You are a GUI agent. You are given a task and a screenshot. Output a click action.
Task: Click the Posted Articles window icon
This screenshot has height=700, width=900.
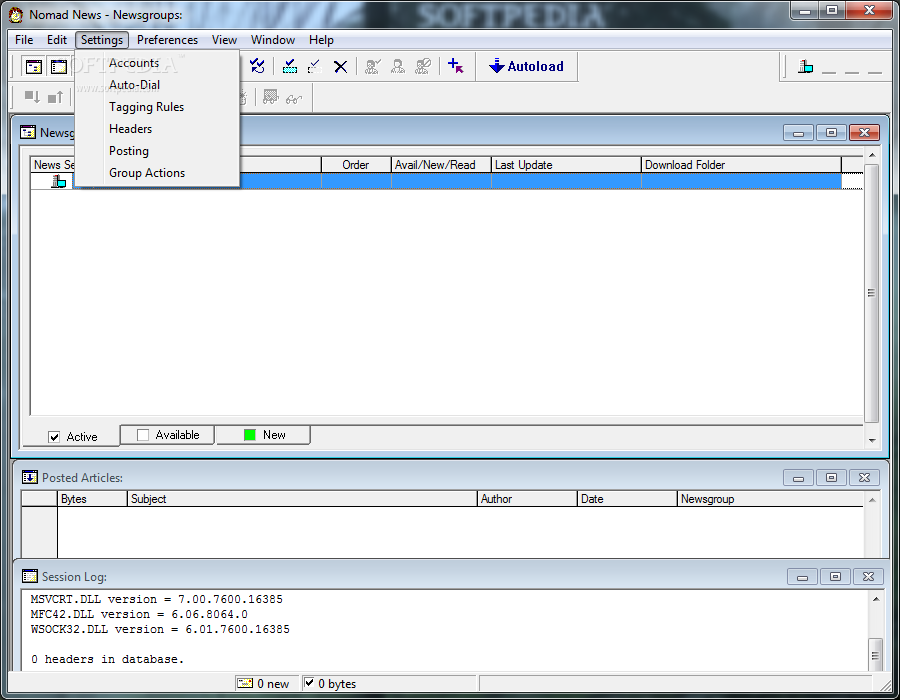tap(29, 477)
